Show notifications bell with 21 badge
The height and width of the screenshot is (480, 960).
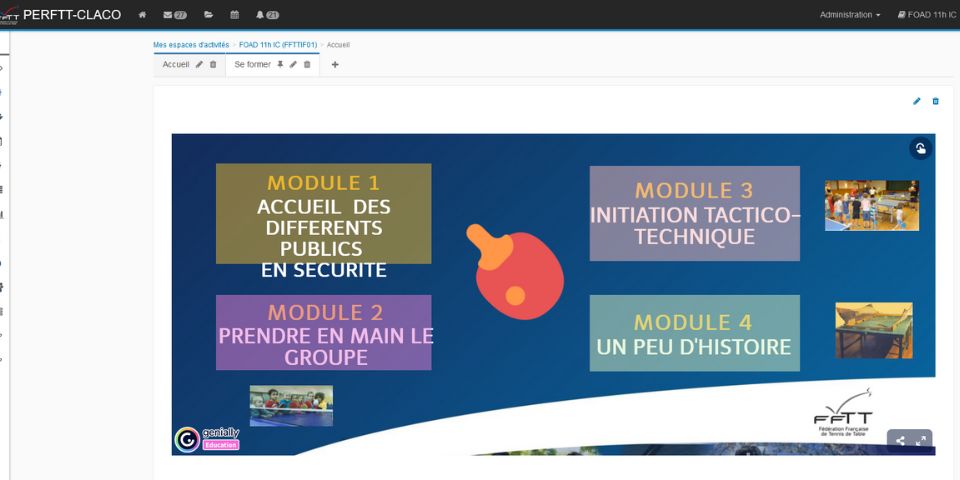(266, 15)
